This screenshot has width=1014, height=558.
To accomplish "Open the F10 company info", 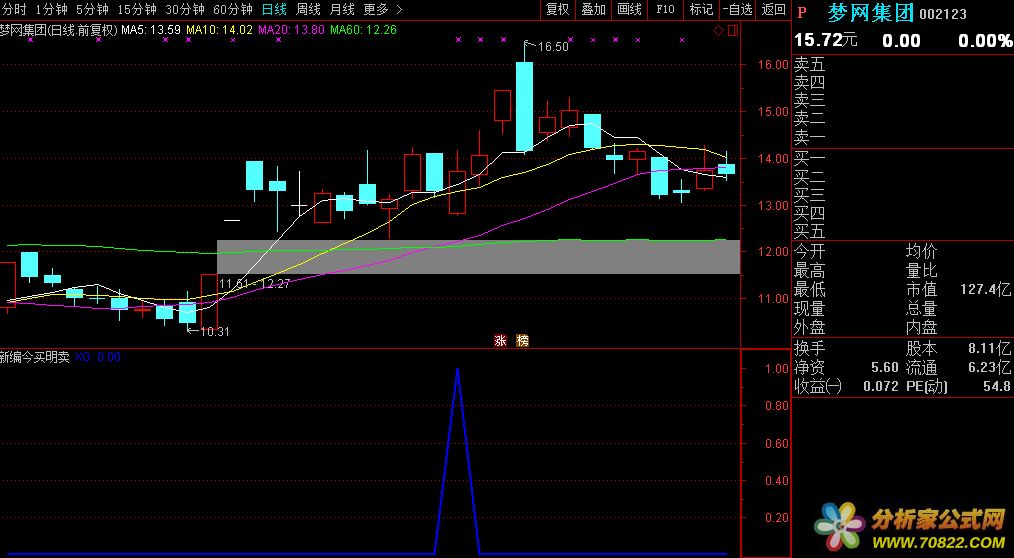I will (x=665, y=9).
